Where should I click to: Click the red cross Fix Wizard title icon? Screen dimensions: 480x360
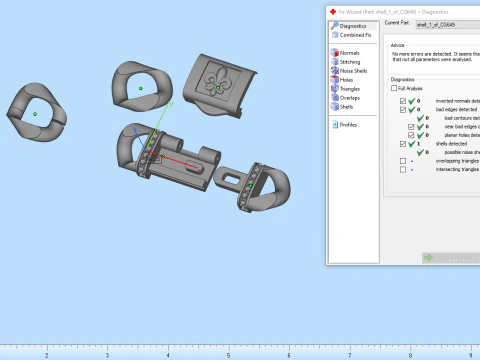(333, 12)
